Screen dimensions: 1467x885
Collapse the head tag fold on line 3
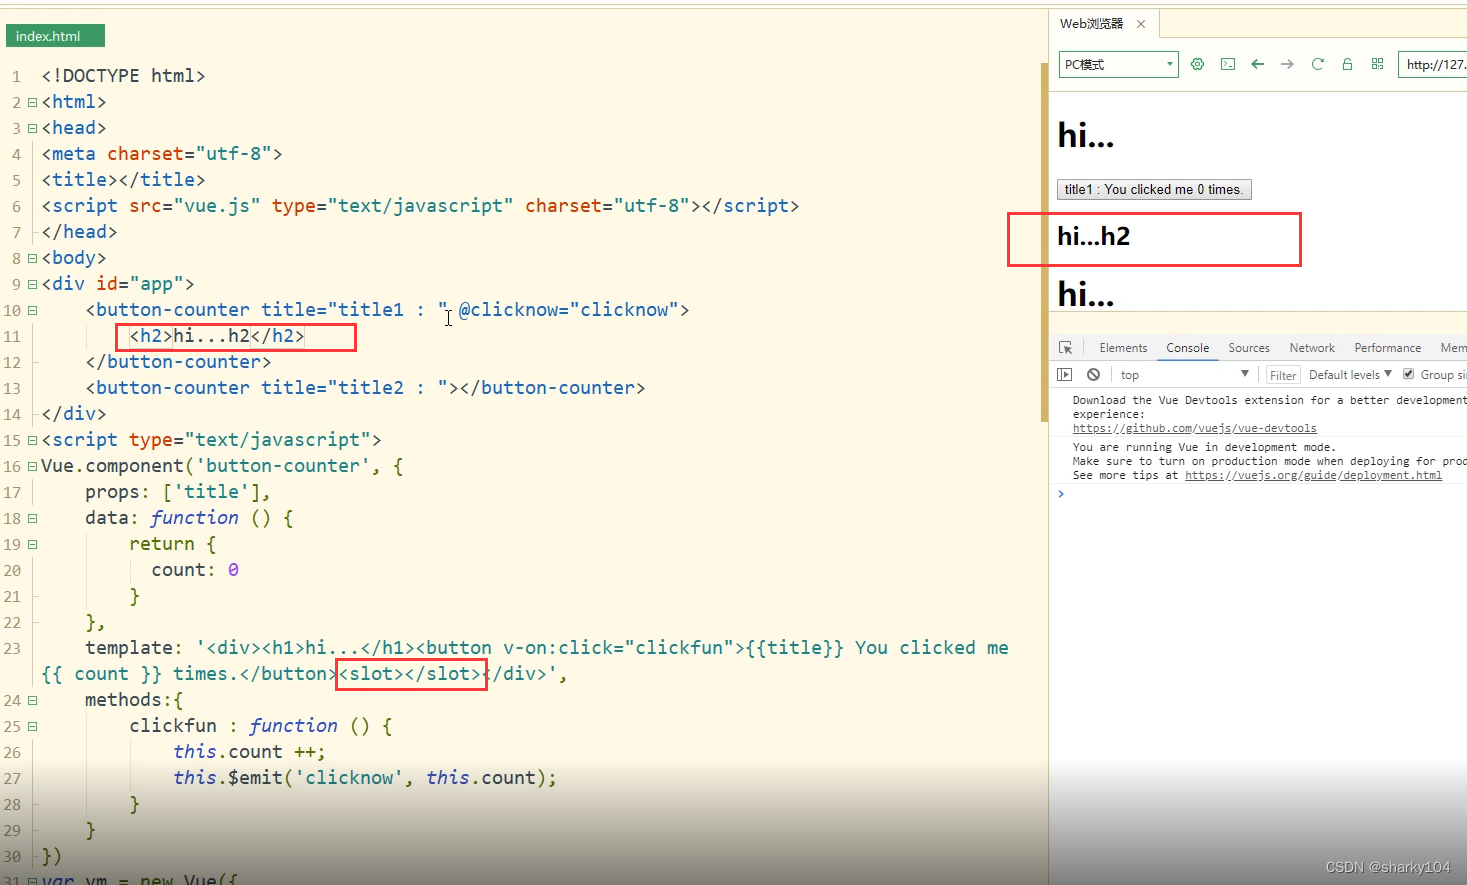[x=33, y=128]
